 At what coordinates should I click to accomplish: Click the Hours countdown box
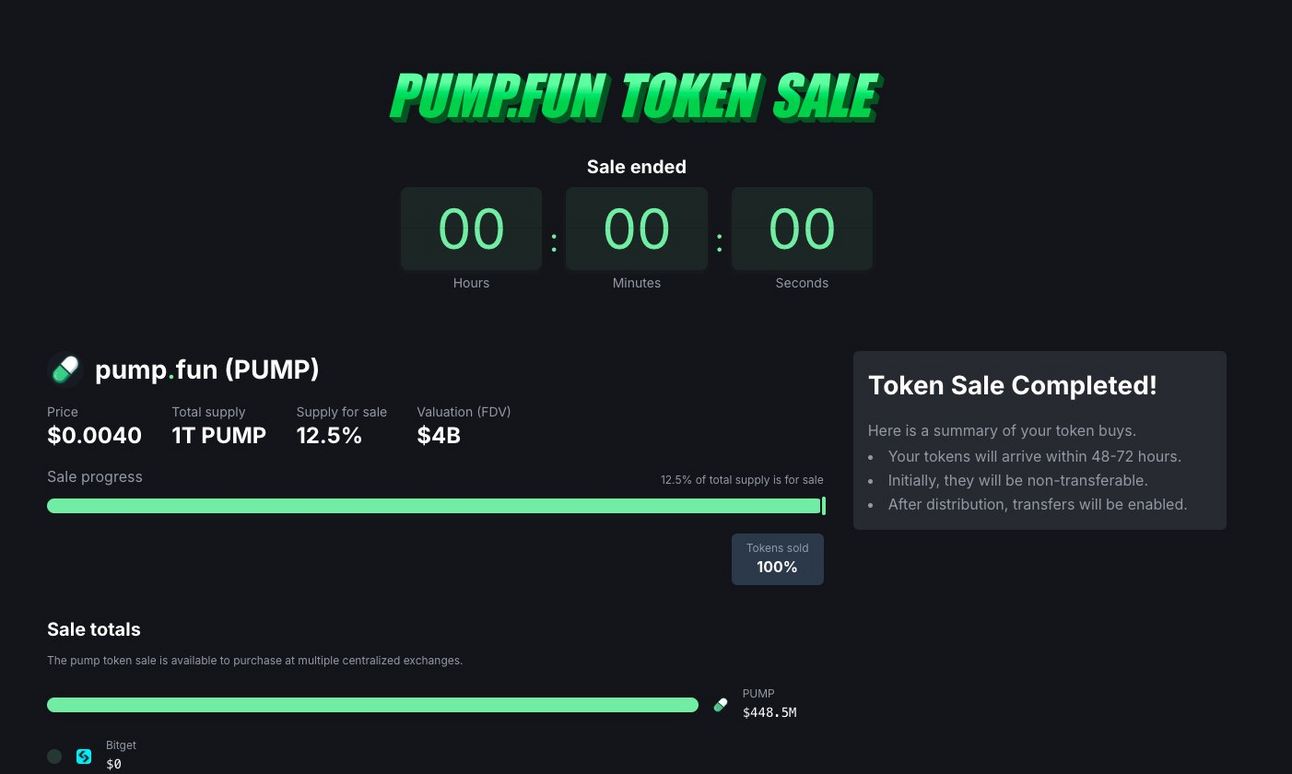point(471,229)
